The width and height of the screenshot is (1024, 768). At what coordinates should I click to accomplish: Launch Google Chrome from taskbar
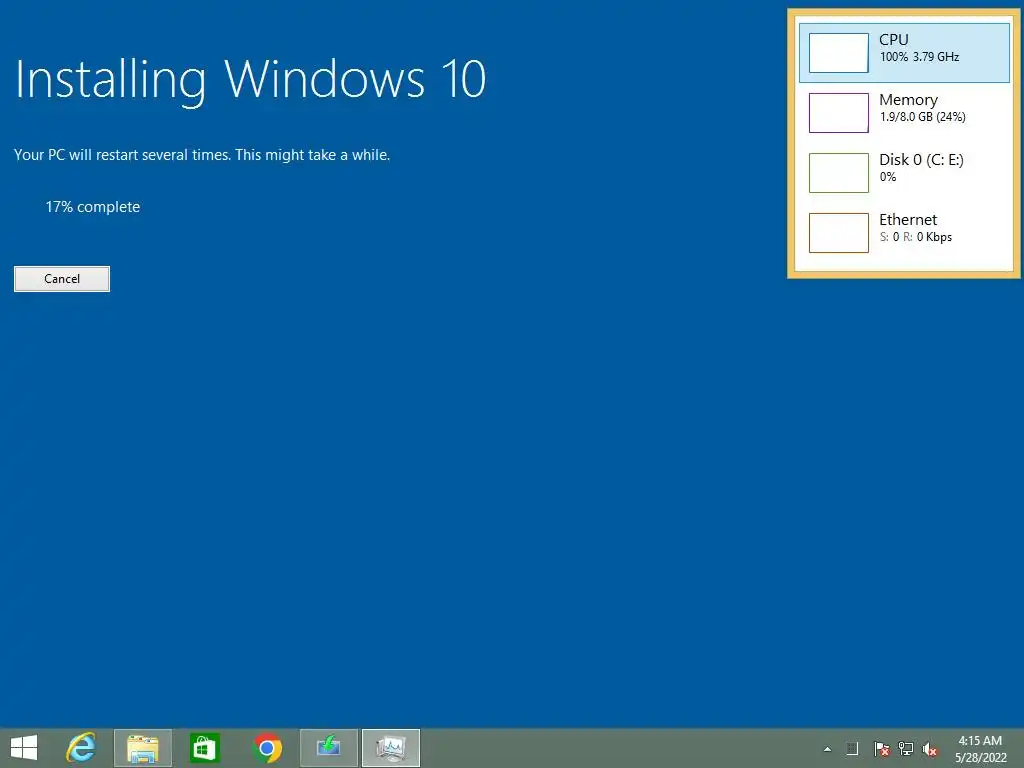coord(266,748)
